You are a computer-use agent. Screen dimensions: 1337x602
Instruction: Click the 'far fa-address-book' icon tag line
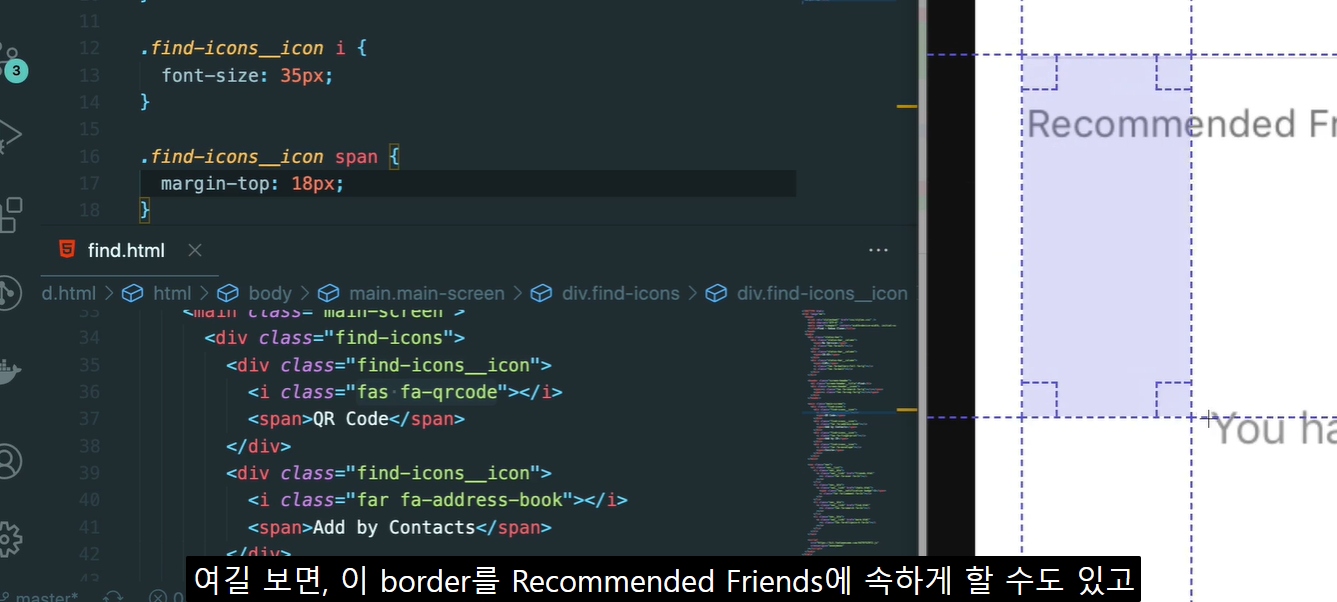(438, 500)
